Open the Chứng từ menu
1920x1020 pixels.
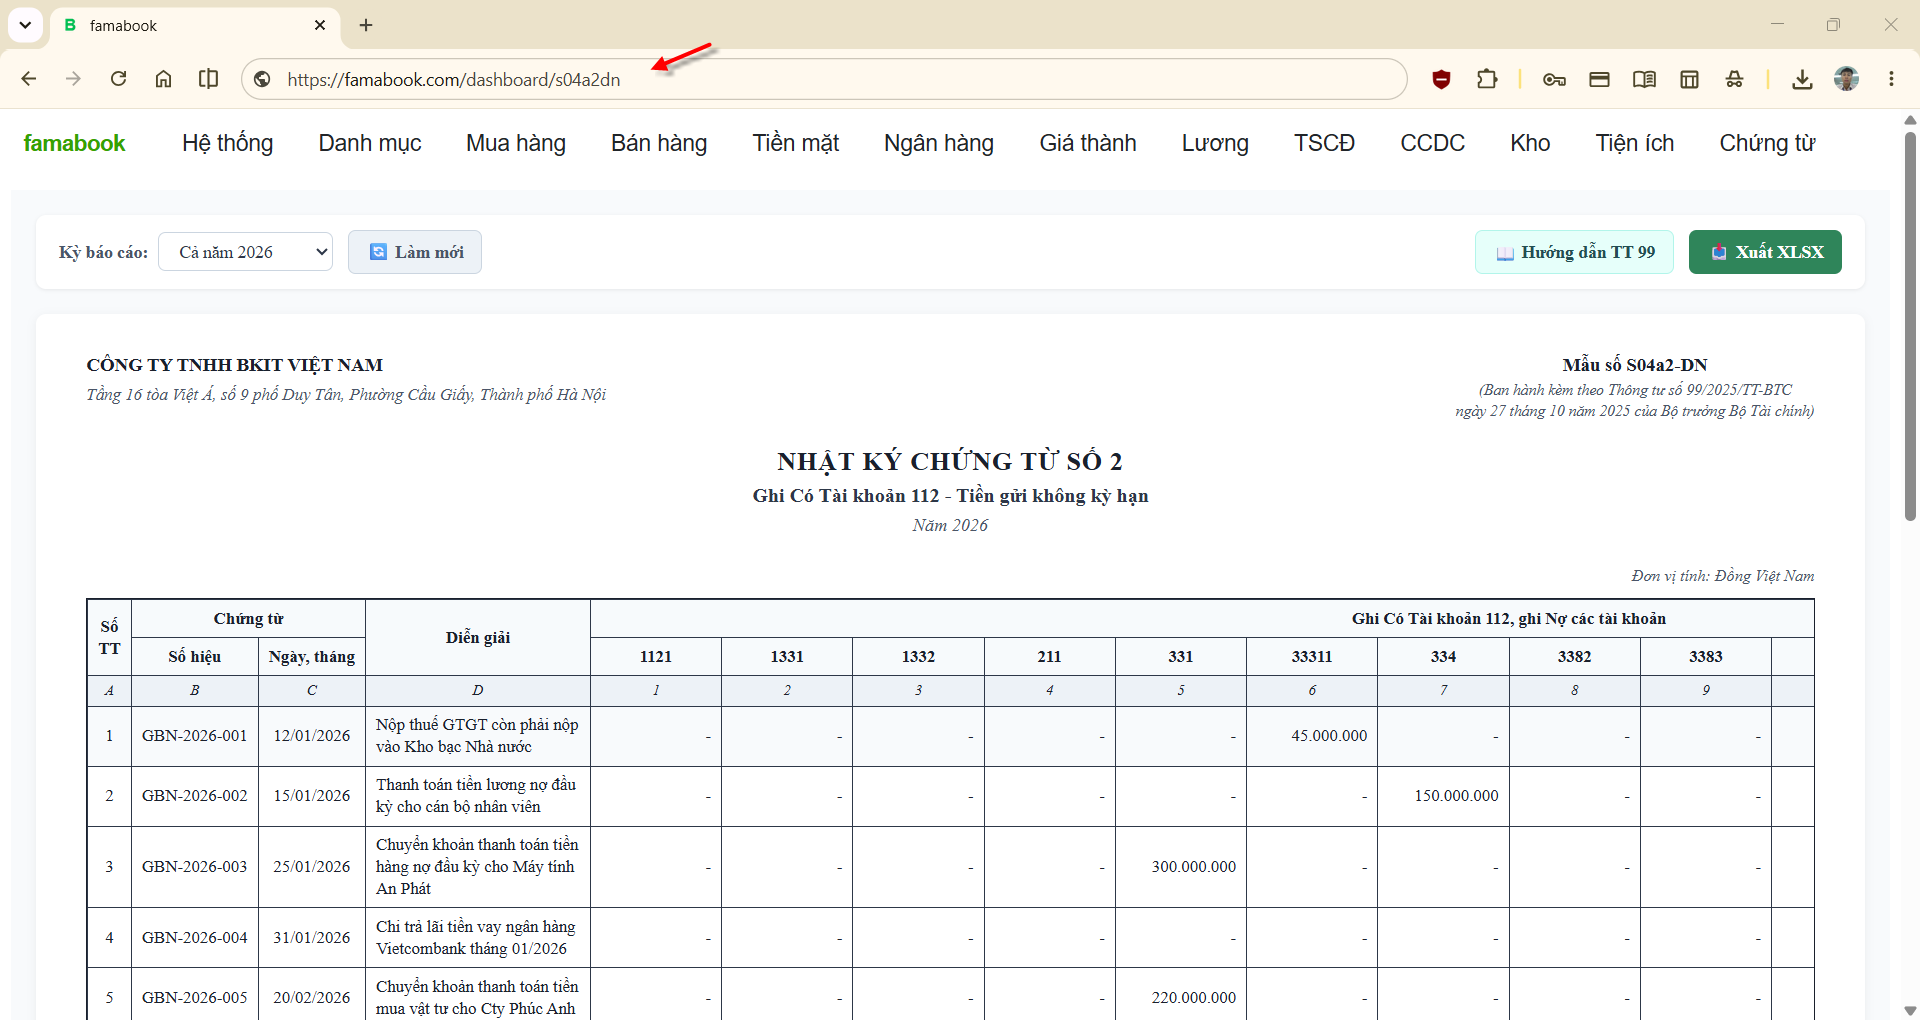(x=1767, y=143)
